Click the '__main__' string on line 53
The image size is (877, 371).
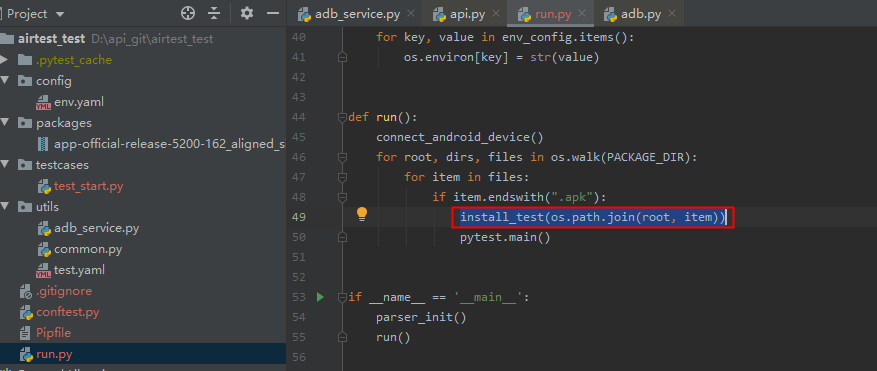pos(488,297)
